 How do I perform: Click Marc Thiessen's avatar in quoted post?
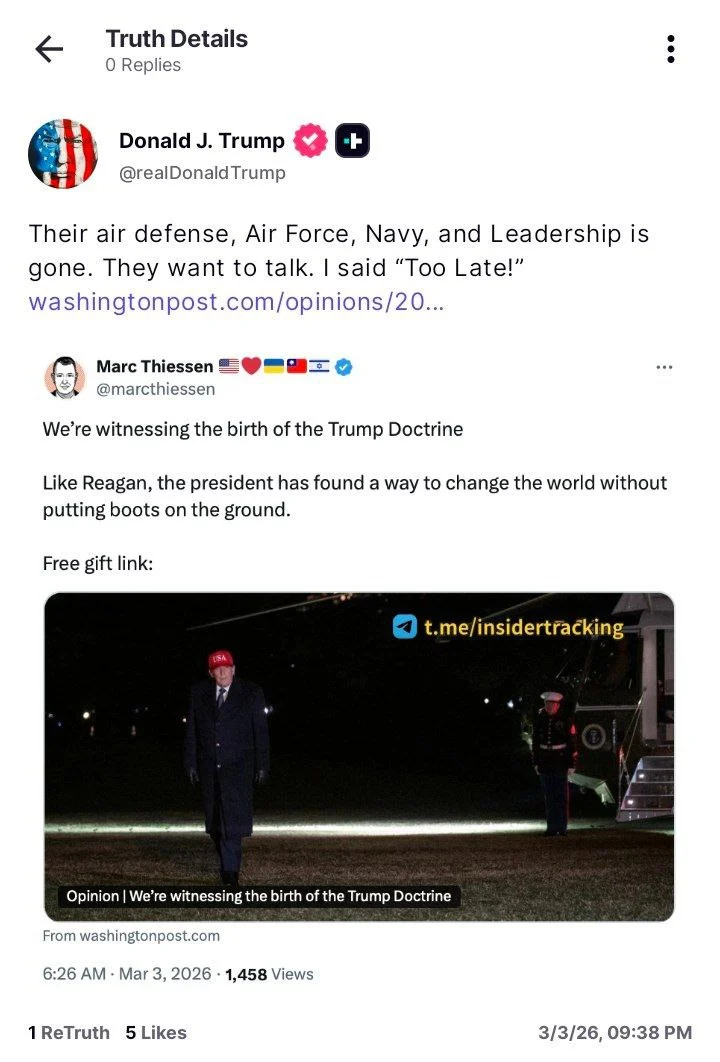click(x=64, y=377)
